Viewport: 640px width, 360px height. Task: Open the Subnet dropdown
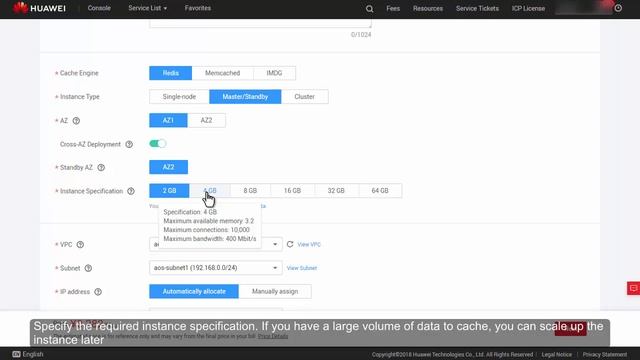[216, 268]
